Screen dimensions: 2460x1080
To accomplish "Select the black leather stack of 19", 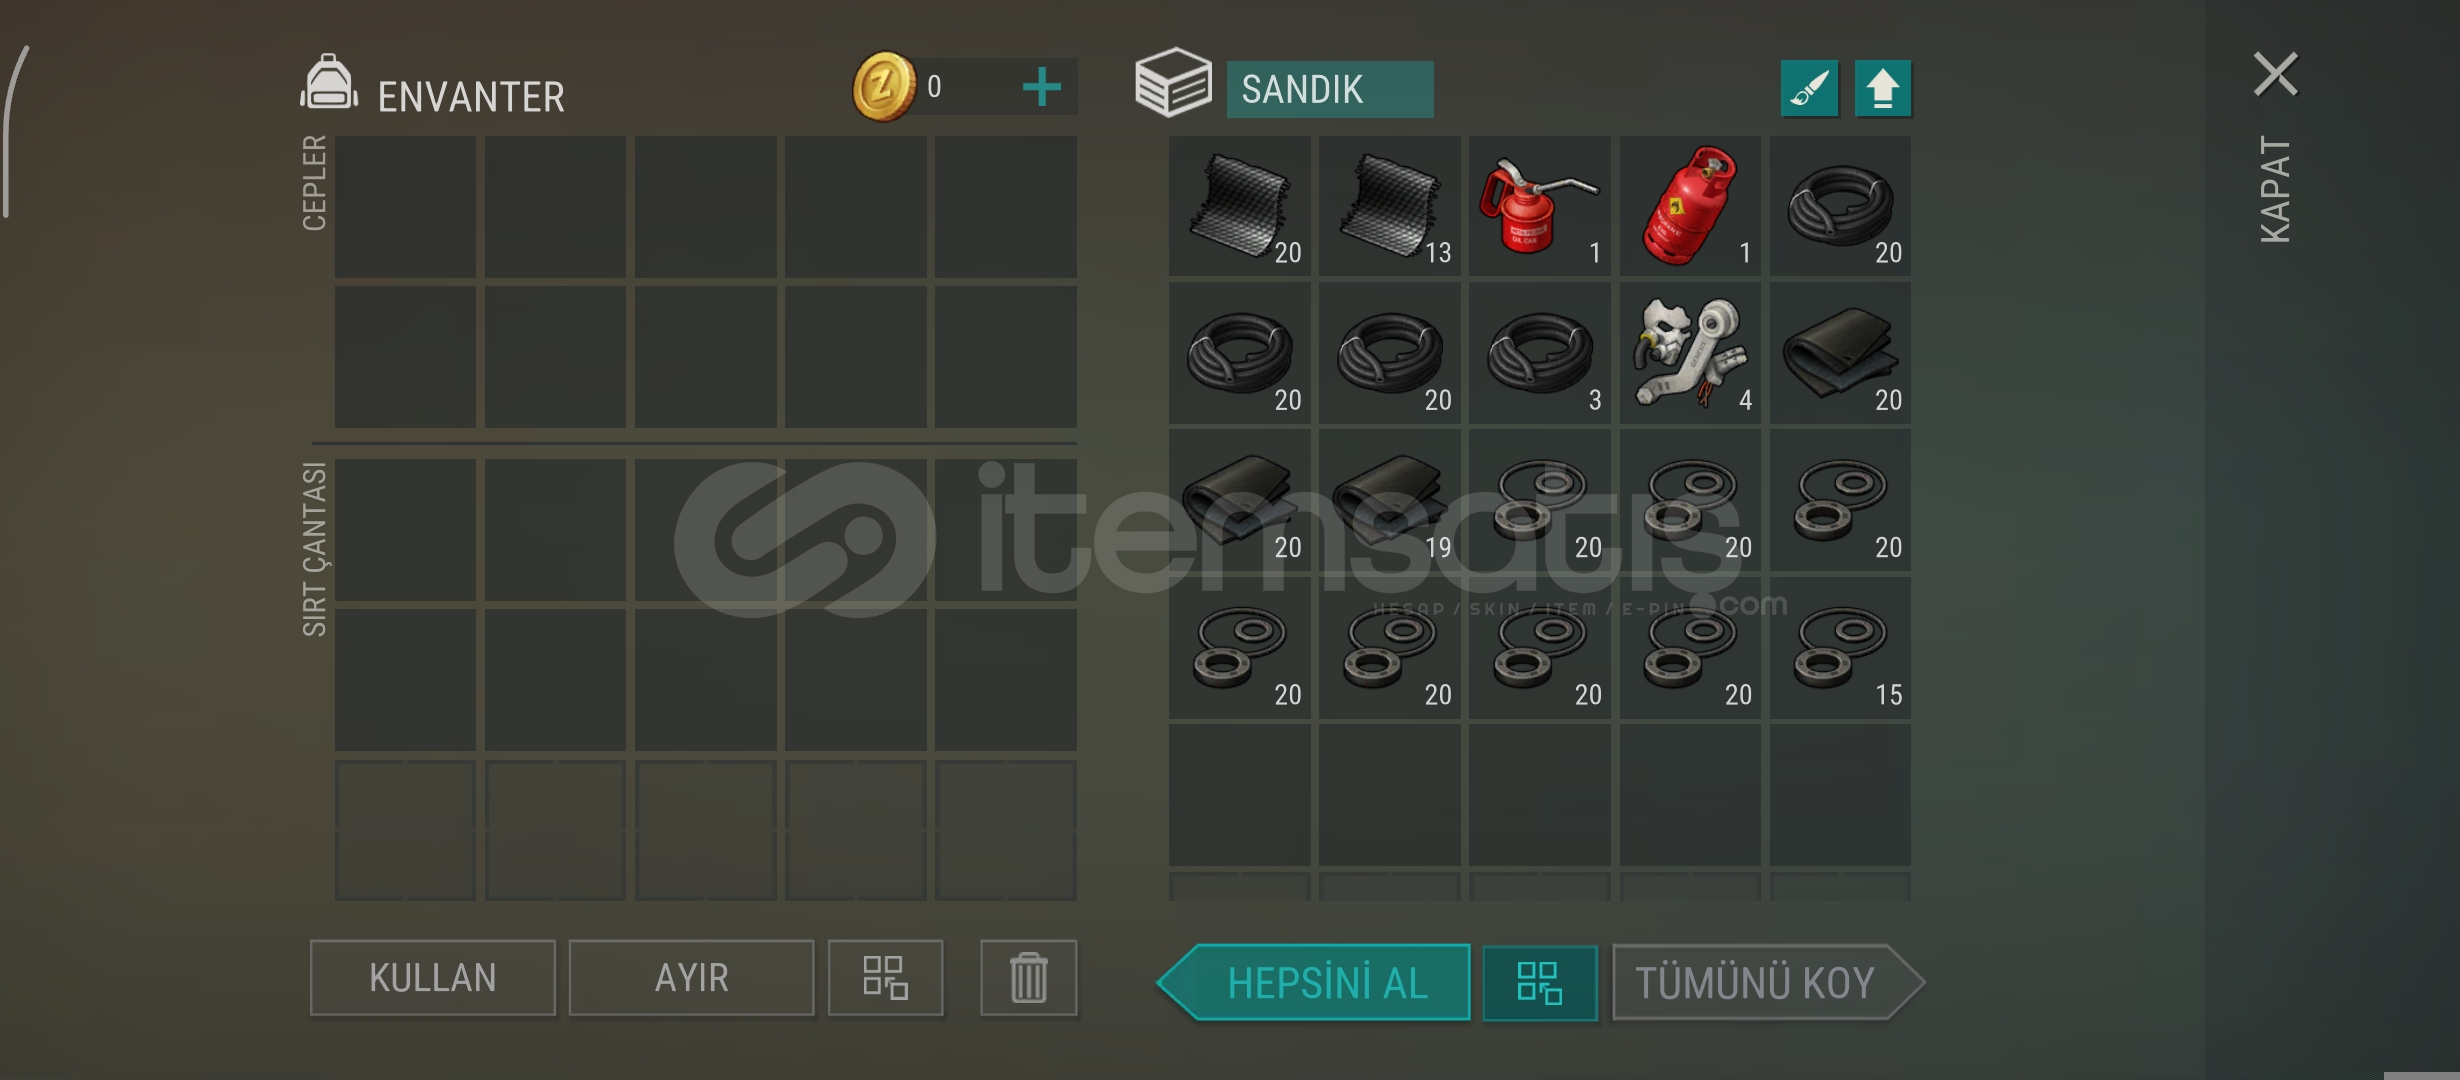I will point(1389,500).
